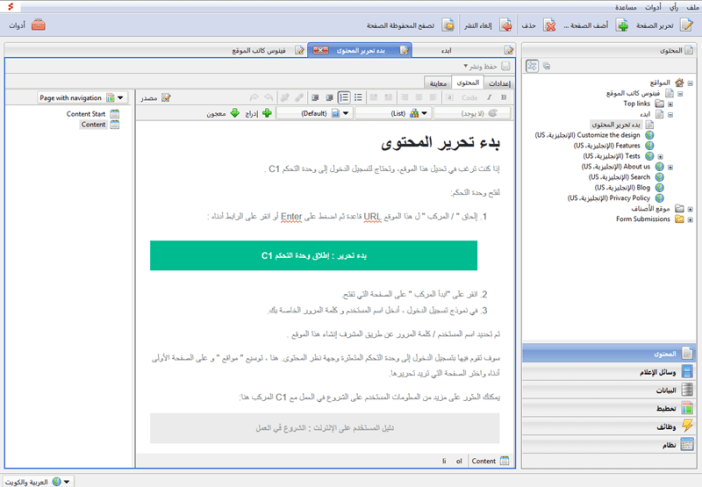
Task: Toggle the numbered ordered list button
Action: pyautogui.click(x=344, y=98)
